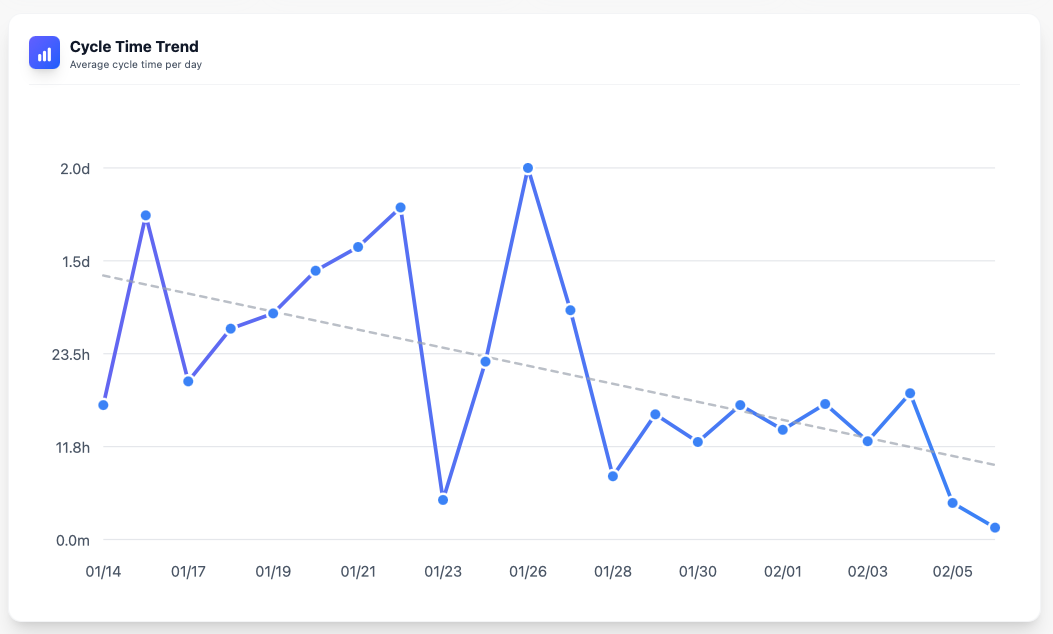Select the lowest dip data point at 01/23
The width and height of the screenshot is (1053, 634).
(x=443, y=499)
